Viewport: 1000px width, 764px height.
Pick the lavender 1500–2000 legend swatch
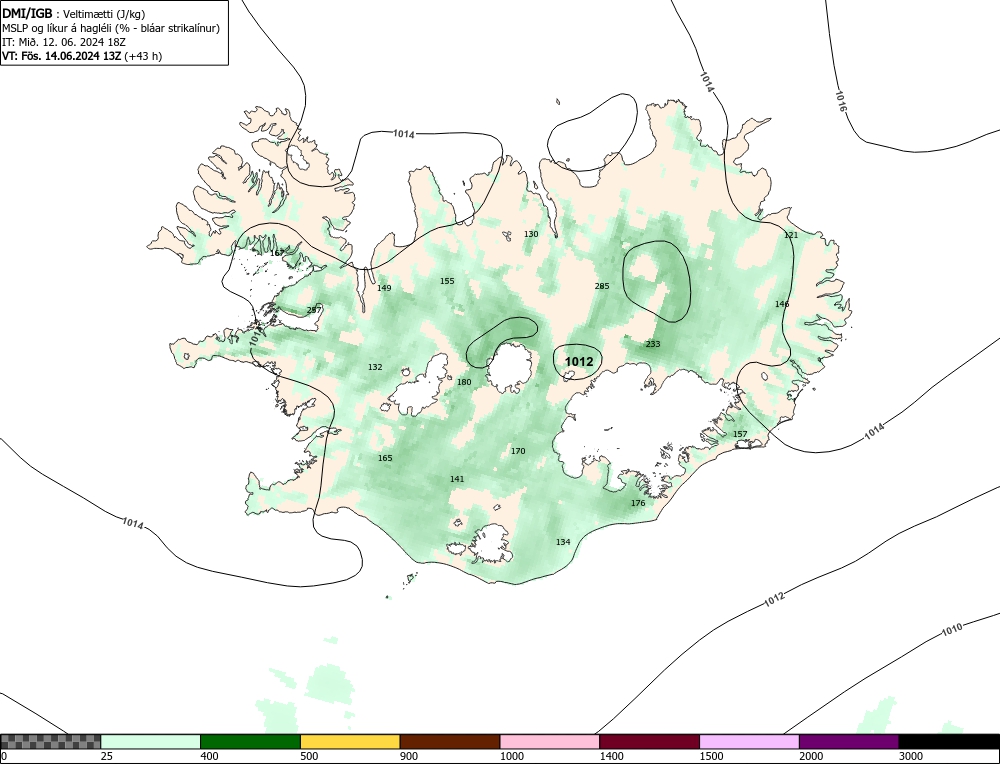point(749,741)
